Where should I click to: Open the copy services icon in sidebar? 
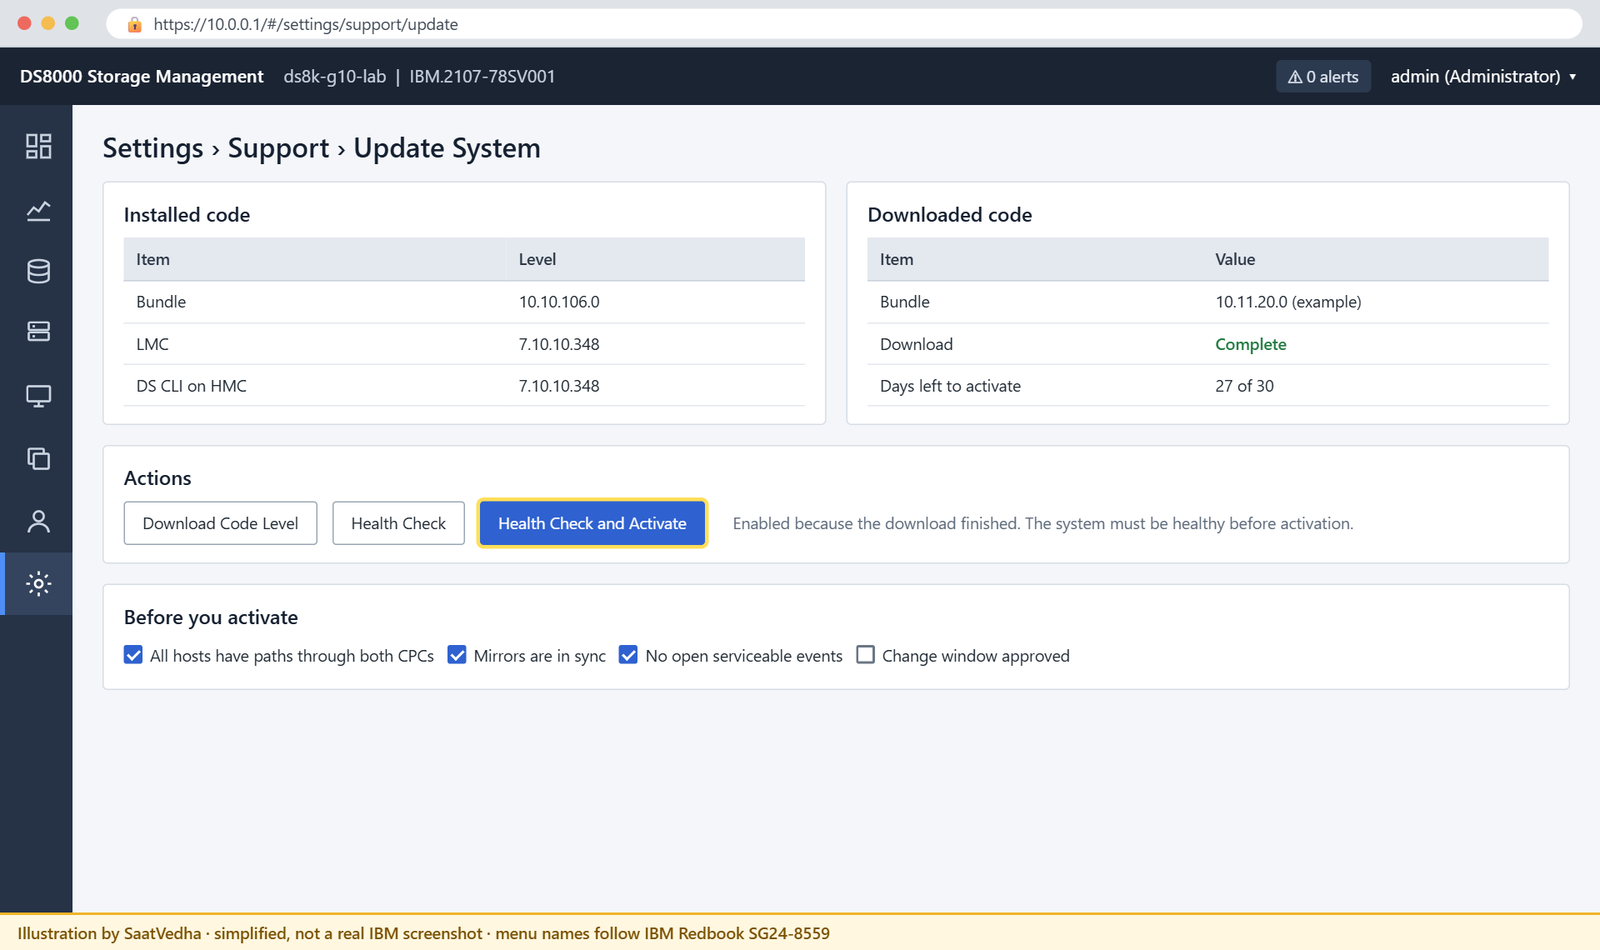[x=38, y=458]
